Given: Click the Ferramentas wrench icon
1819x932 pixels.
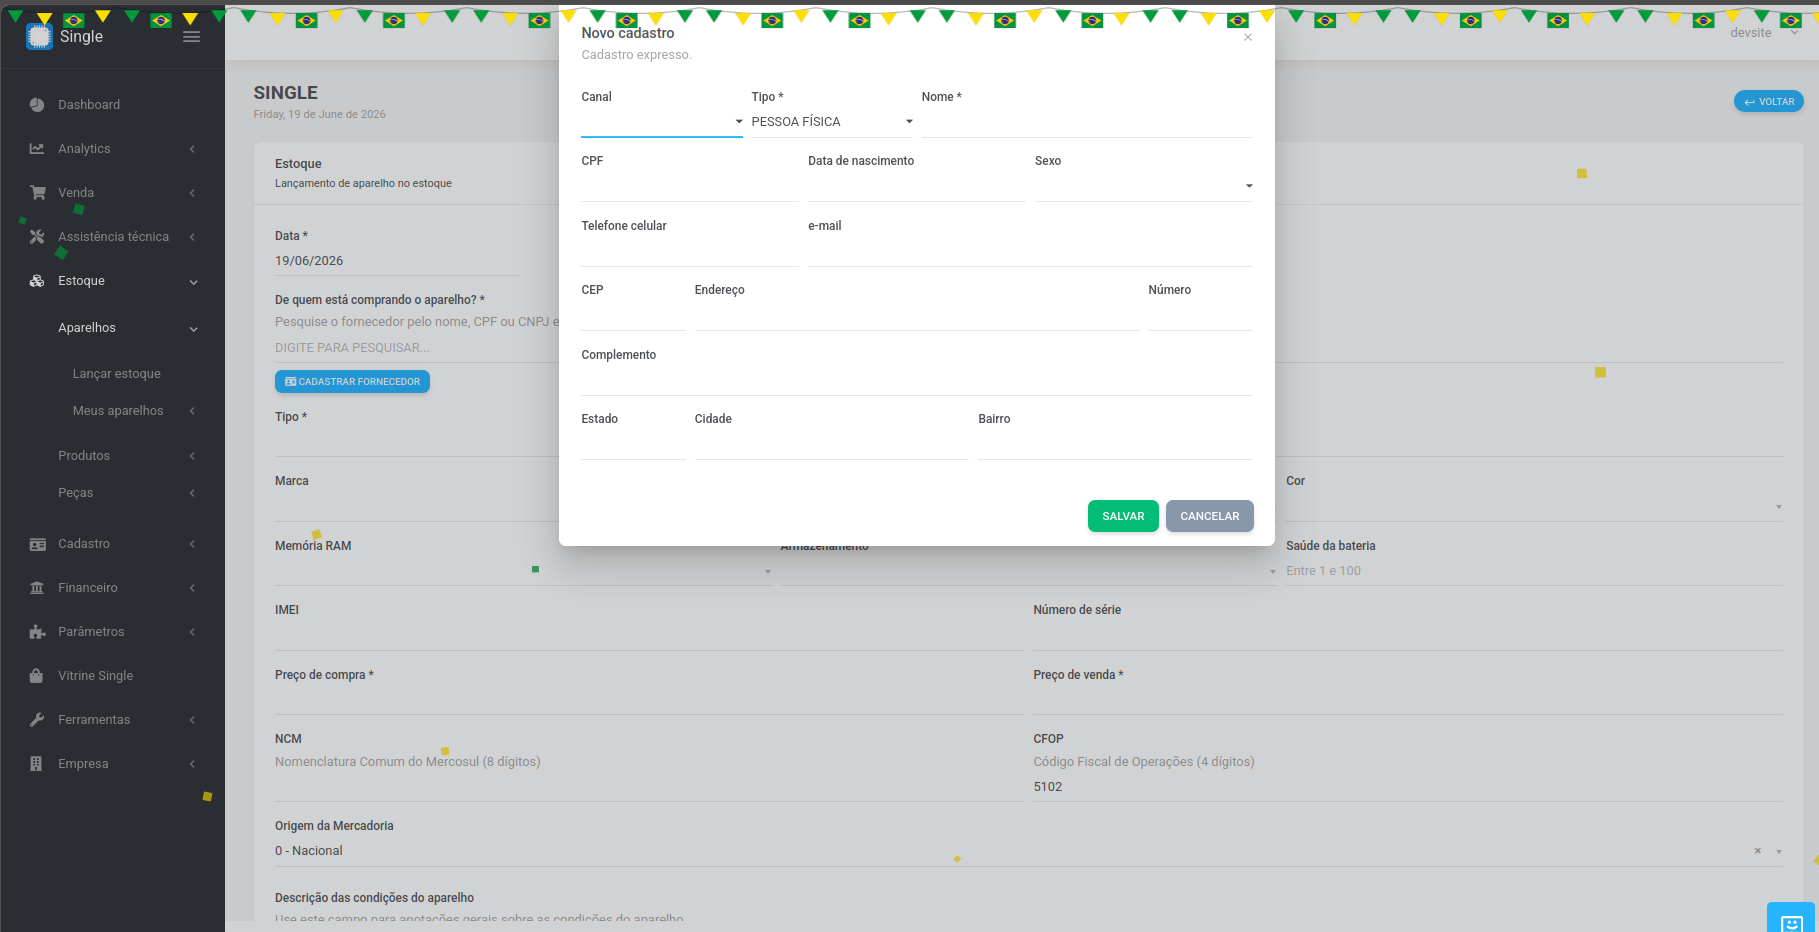Looking at the screenshot, I should point(37,720).
